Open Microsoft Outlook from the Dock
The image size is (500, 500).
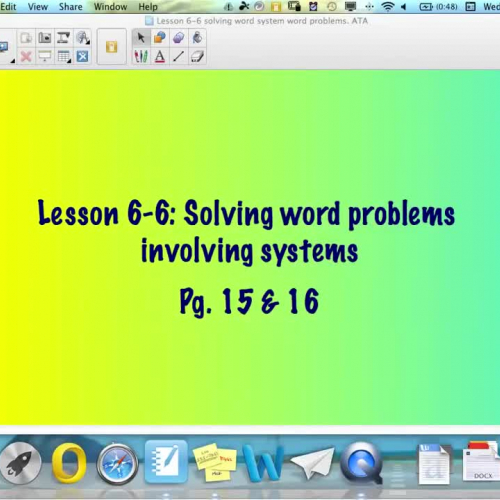69,463
